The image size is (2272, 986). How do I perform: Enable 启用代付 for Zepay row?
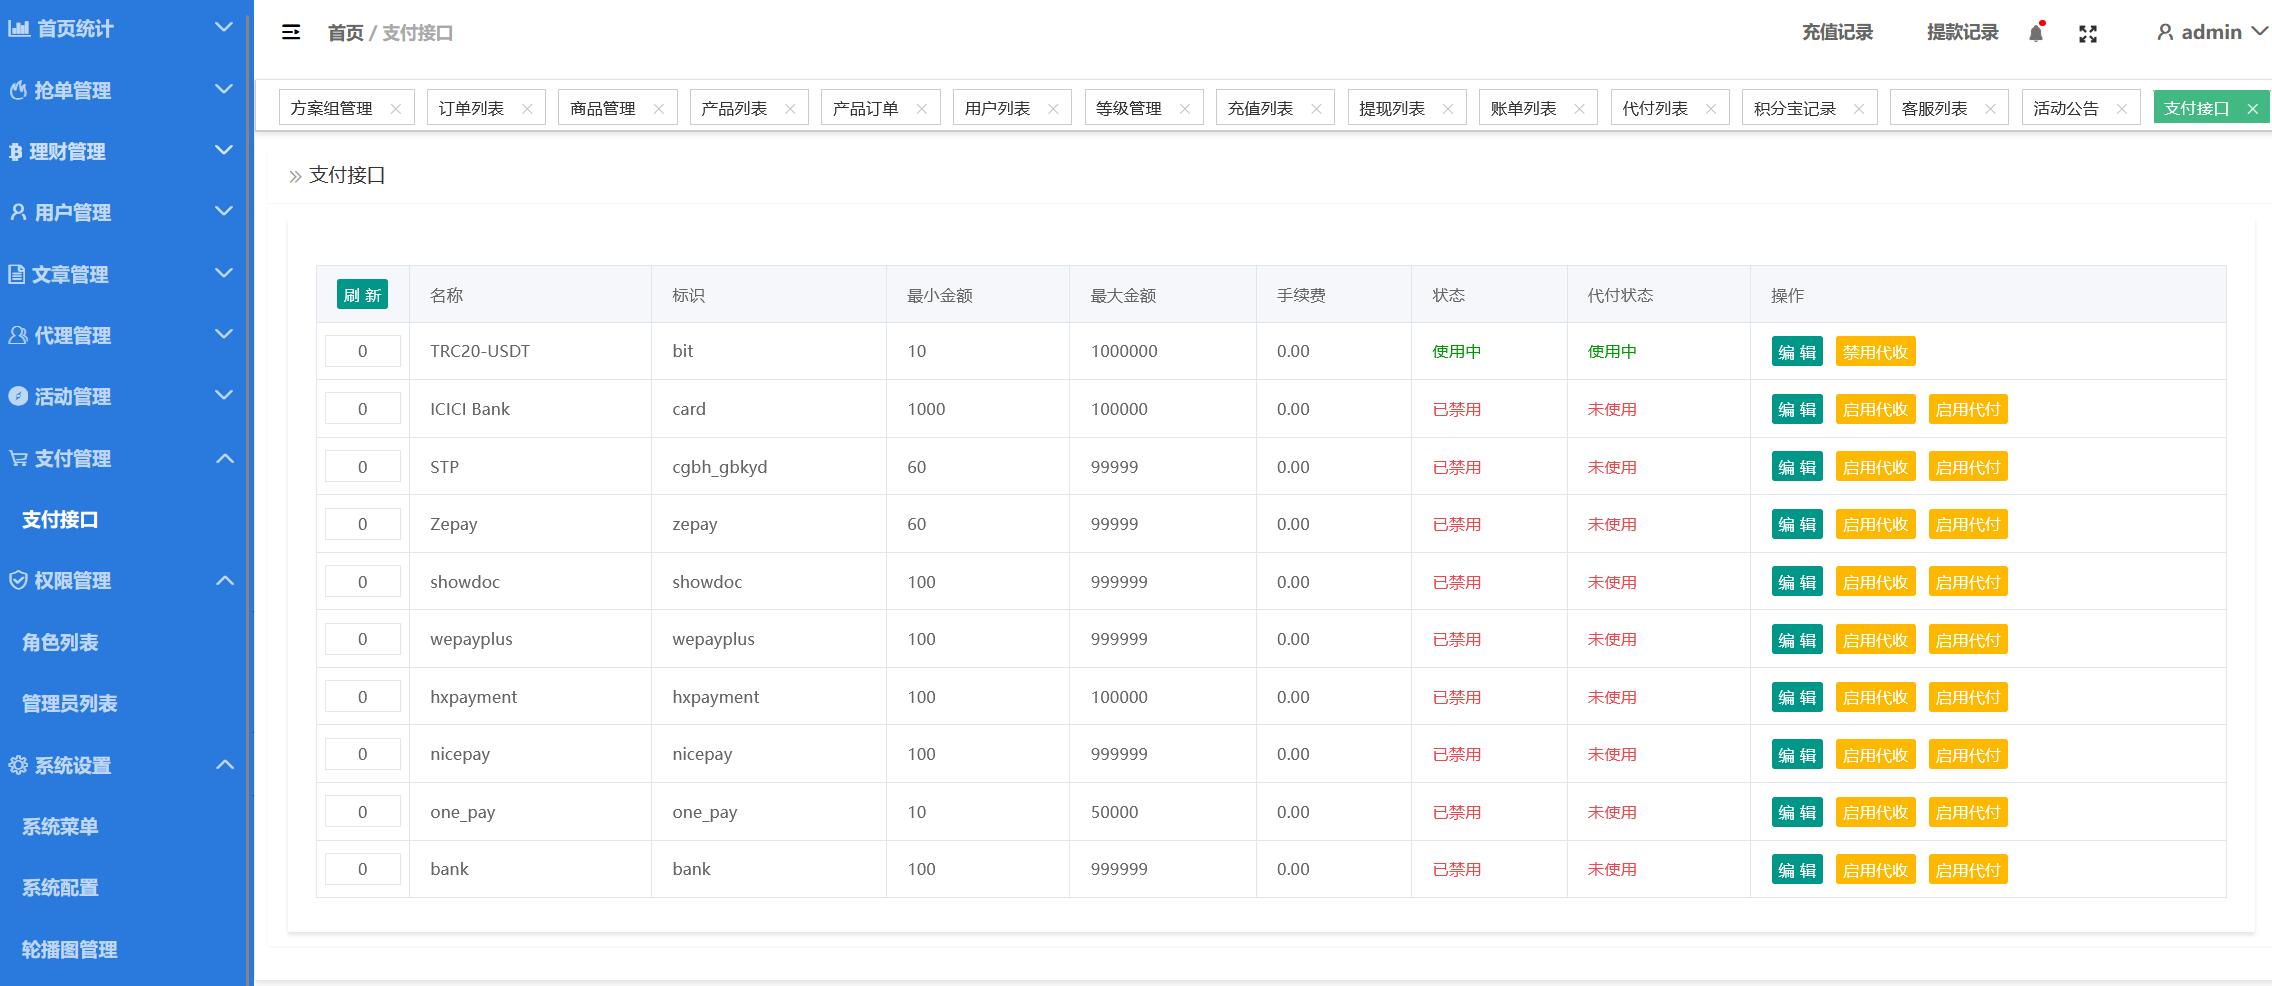pos(1967,524)
